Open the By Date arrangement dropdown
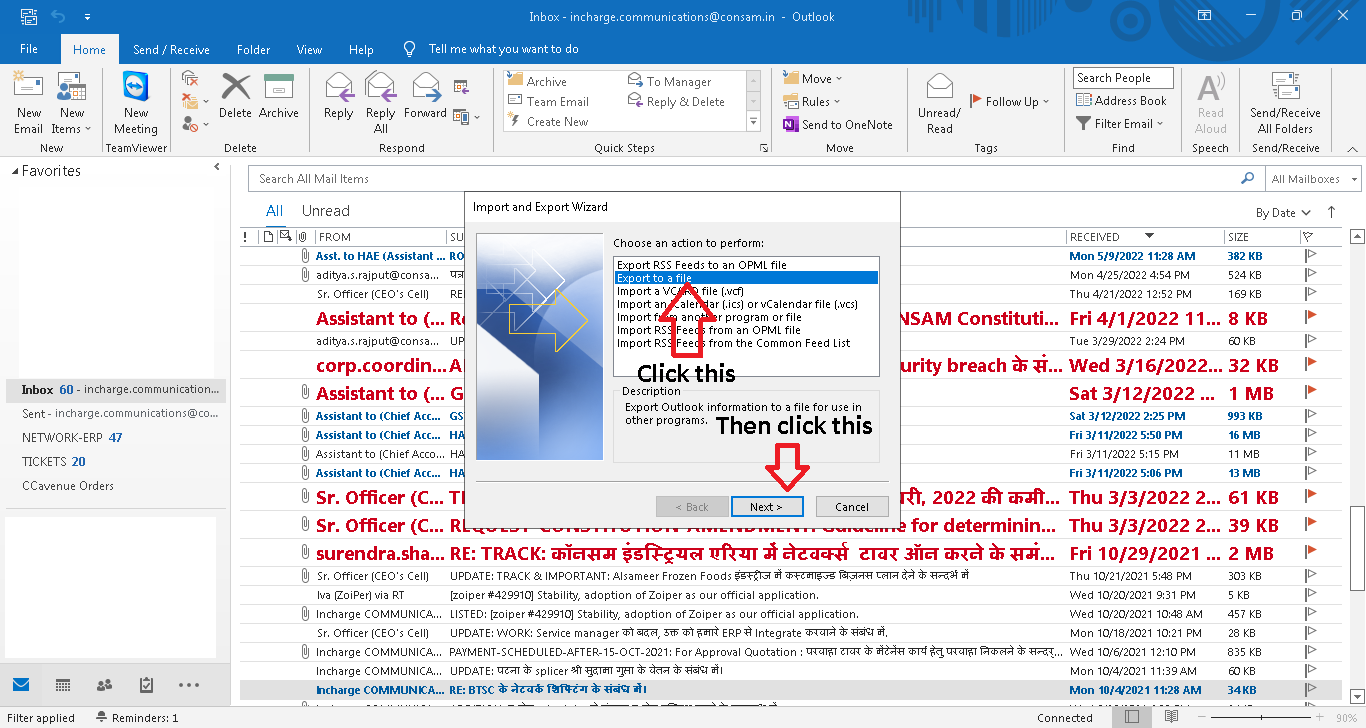This screenshot has height=728, width=1366. [x=1282, y=213]
